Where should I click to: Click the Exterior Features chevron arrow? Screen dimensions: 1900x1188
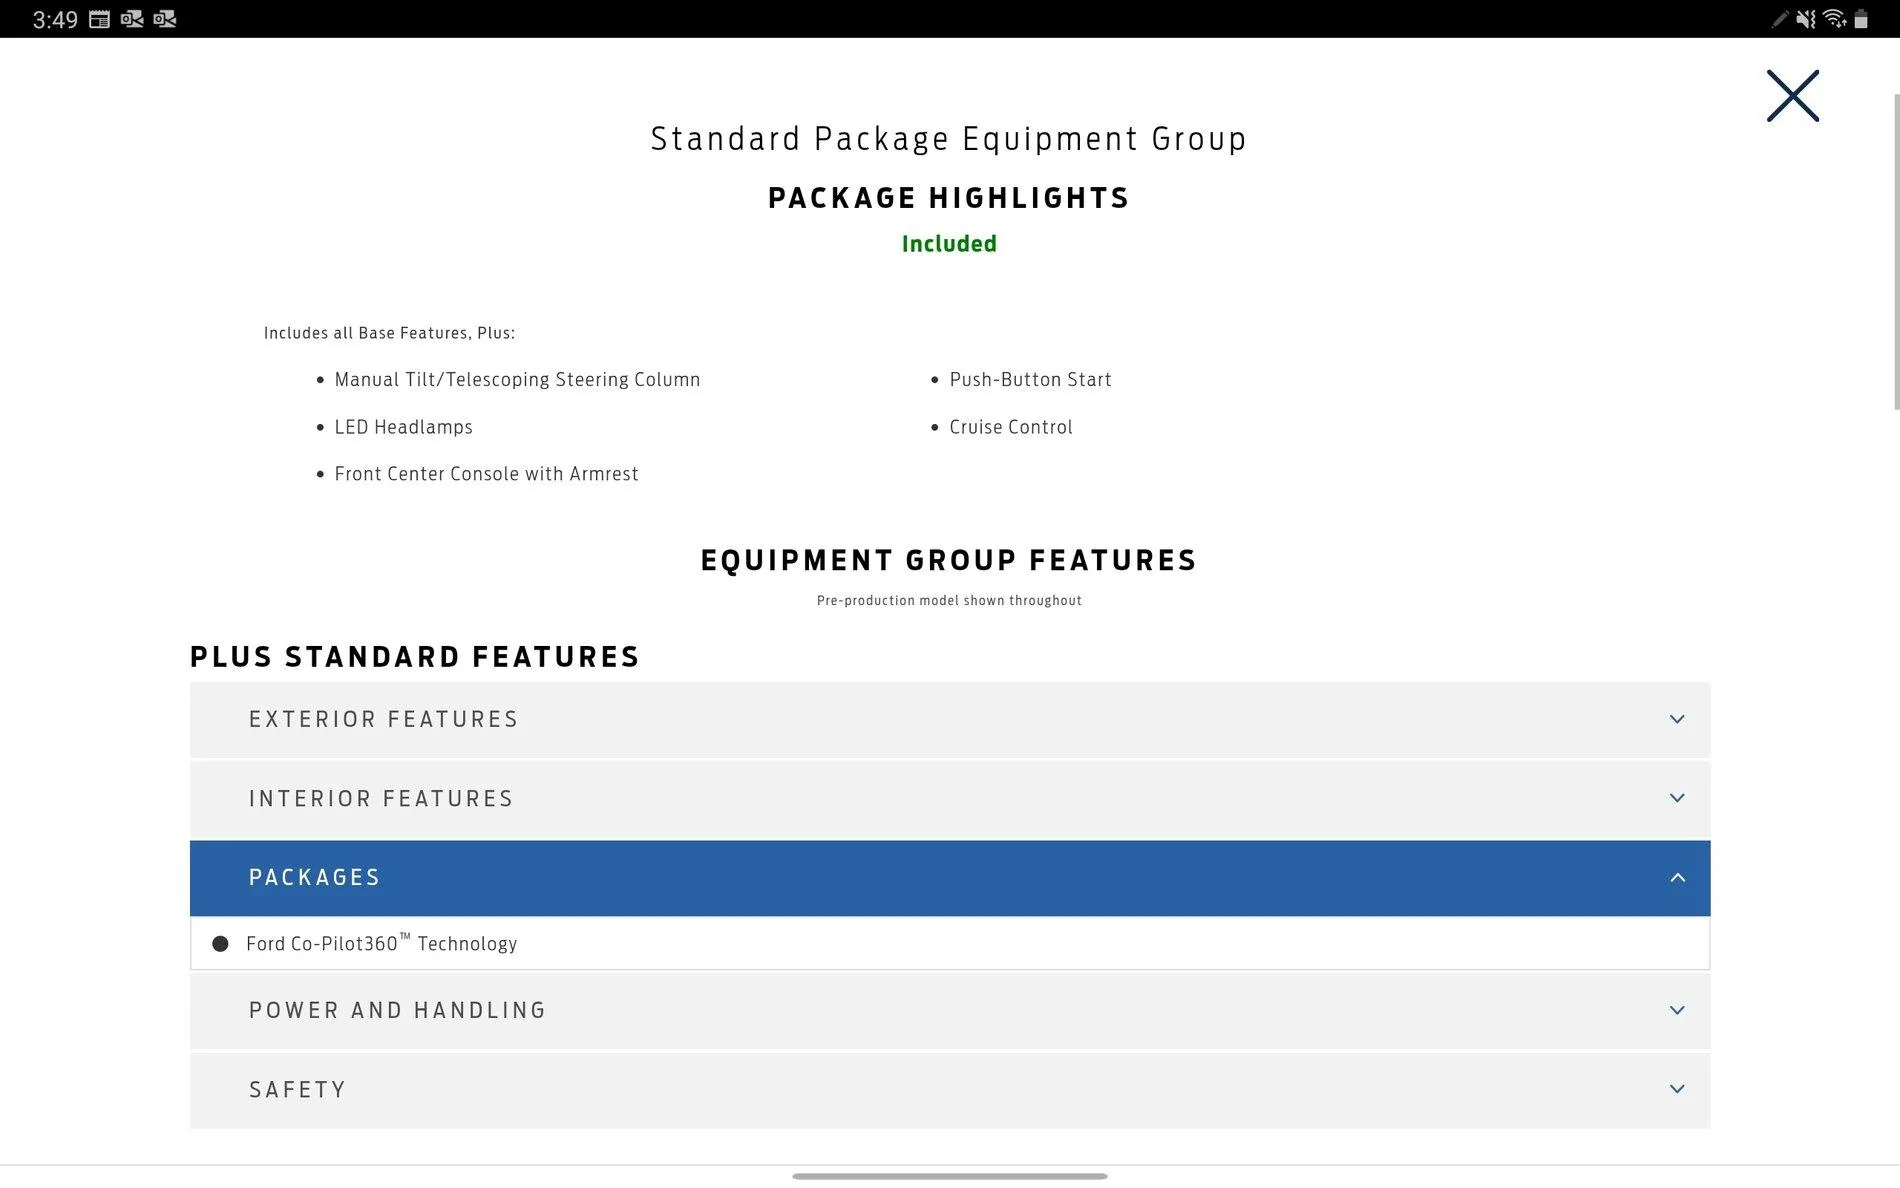click(x=1677, y=719)
